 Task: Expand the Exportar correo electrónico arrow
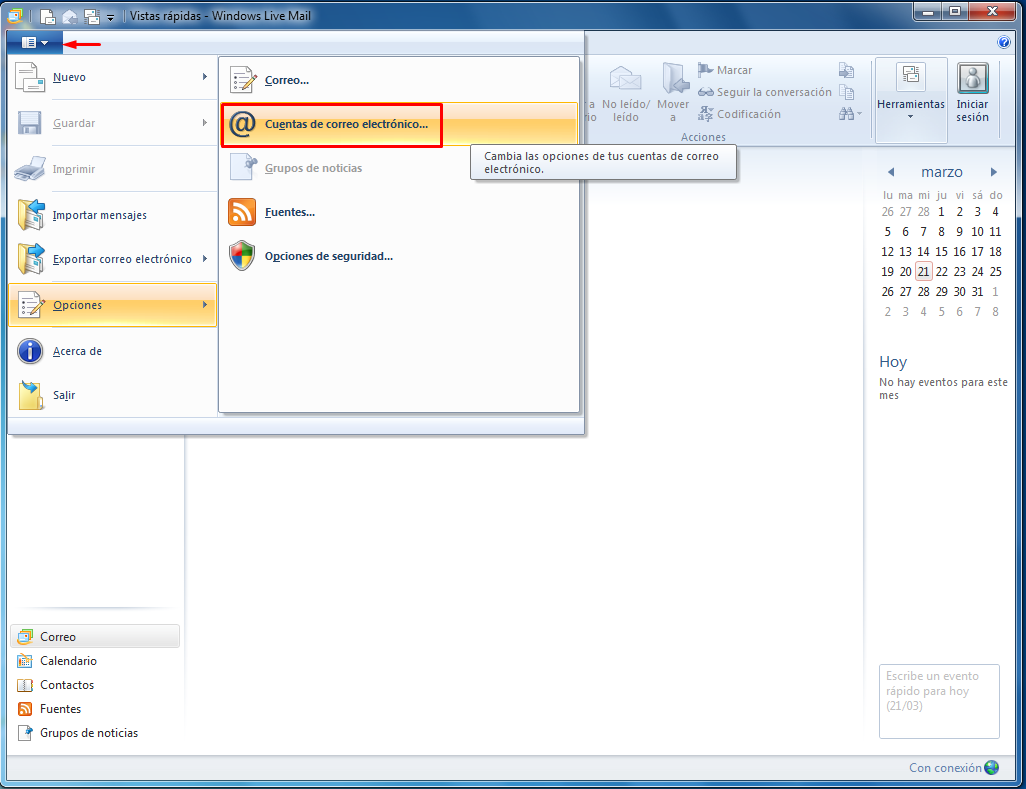click(x=205, y=259)
